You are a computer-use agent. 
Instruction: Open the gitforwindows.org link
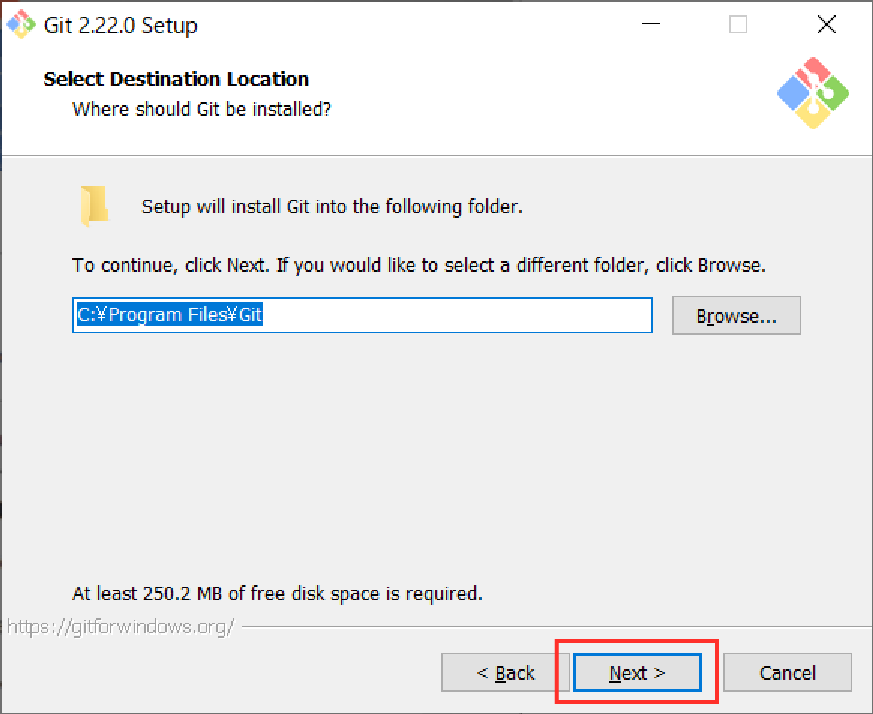120,627
